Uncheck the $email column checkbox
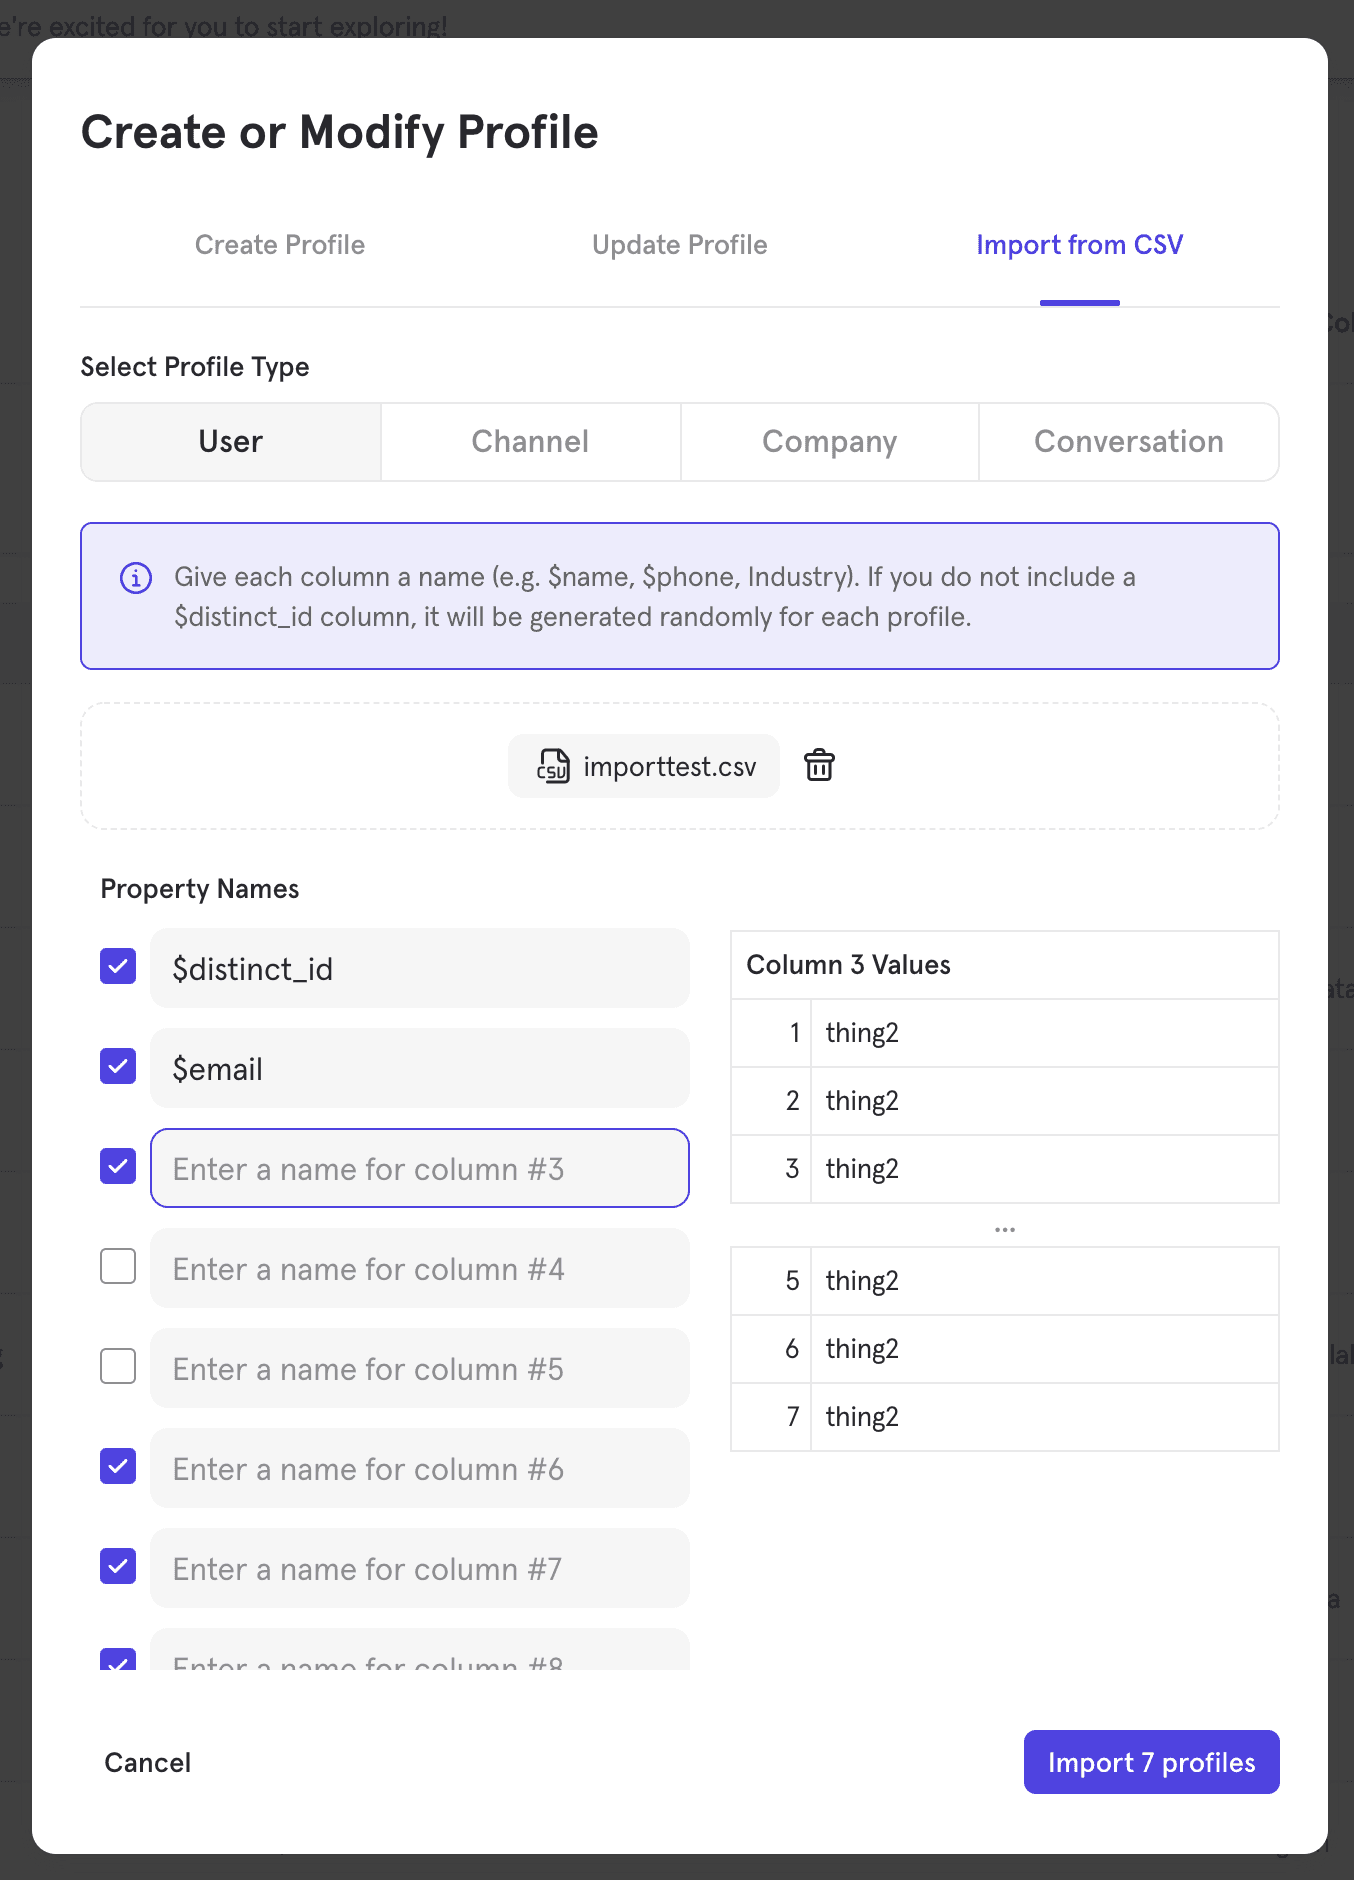The height and width of the screenshot is (1880, 1354). pyautogui.click(x=118, y=1067)
